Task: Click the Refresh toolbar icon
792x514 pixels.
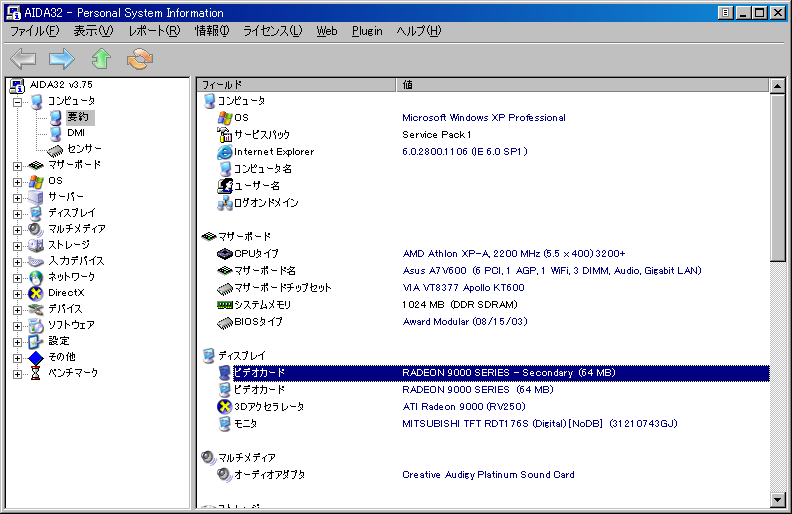Action: click(140, 59)
